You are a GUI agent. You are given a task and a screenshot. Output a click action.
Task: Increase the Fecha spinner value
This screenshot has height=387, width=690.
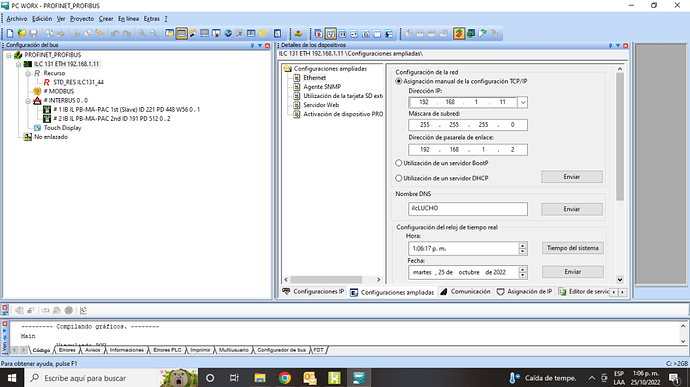tap(522, 269)
